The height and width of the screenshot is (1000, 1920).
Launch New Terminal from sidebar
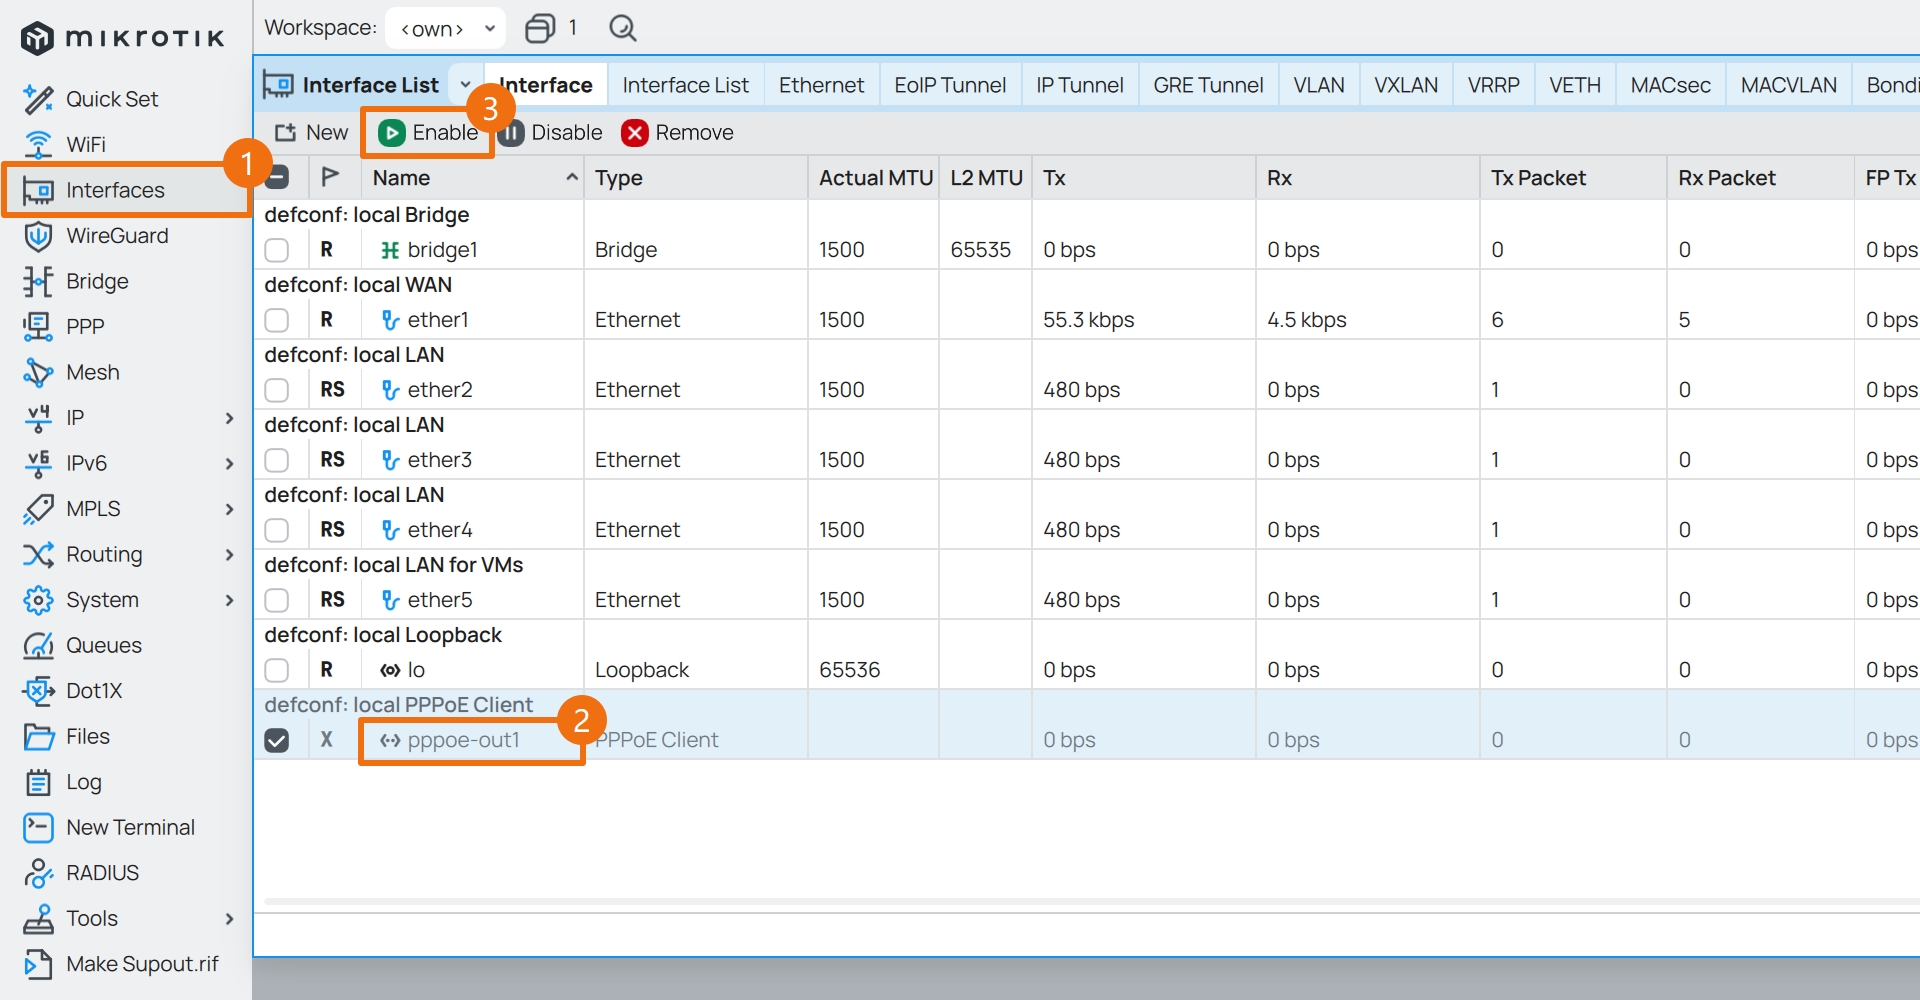click(x=130, y=827)
